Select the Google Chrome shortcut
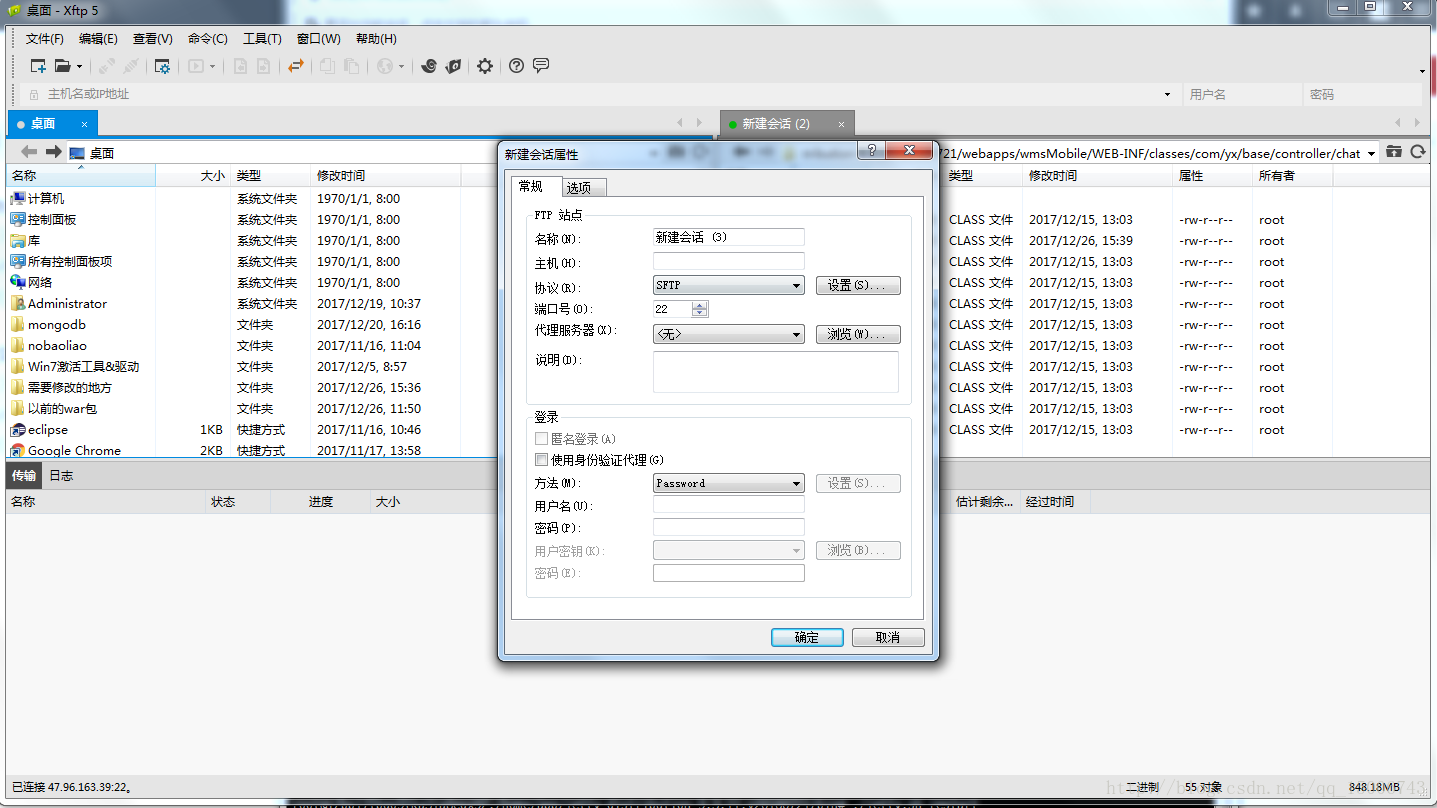Screen dimensions: 1437x808 point(66,450)
